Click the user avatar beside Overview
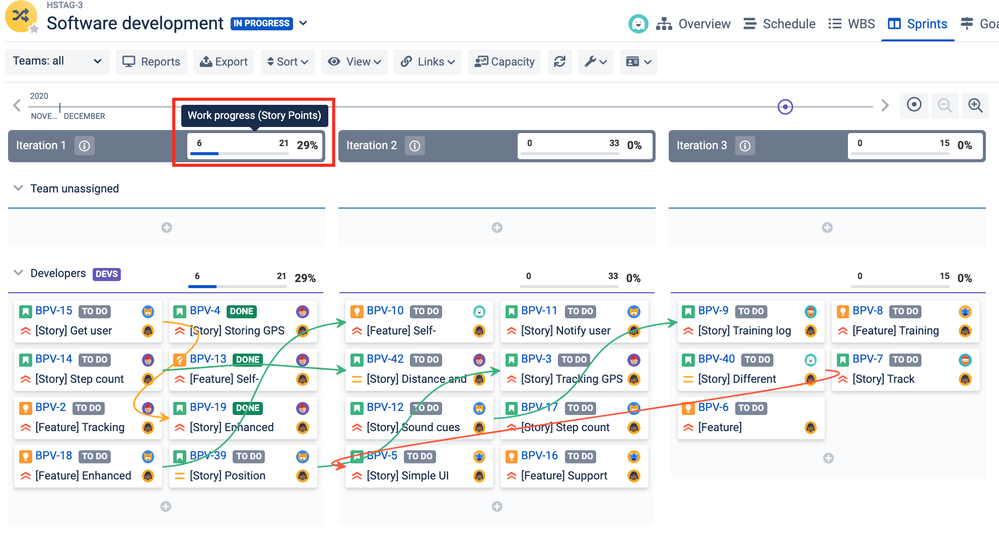 click(x=638, y=24)
